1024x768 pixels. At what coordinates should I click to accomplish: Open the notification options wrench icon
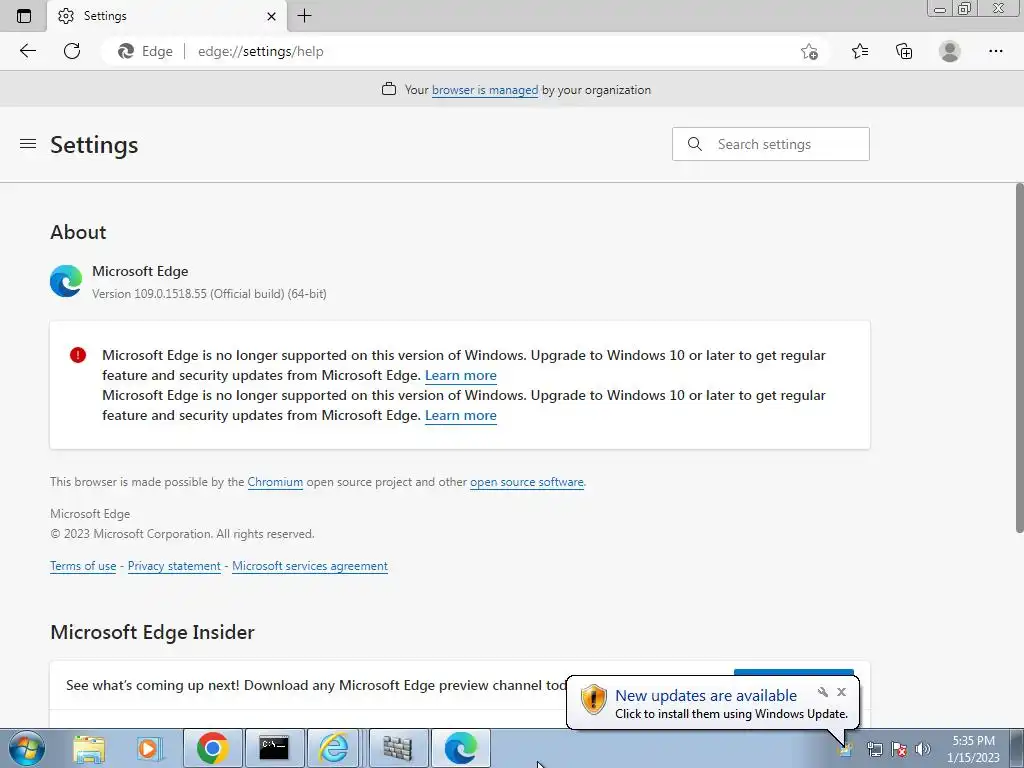click(823, 692)
